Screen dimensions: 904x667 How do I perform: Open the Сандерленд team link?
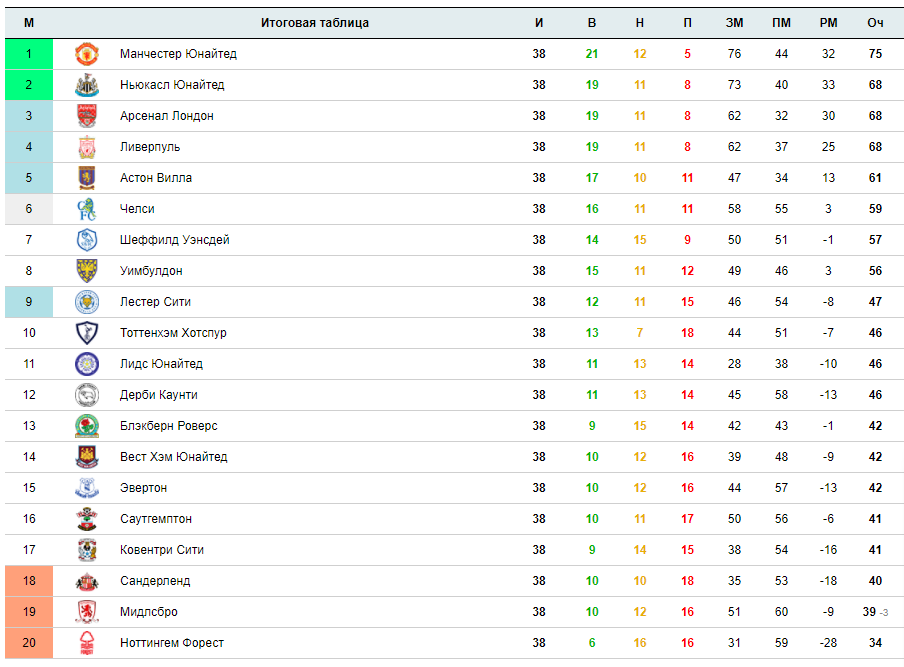155,581
